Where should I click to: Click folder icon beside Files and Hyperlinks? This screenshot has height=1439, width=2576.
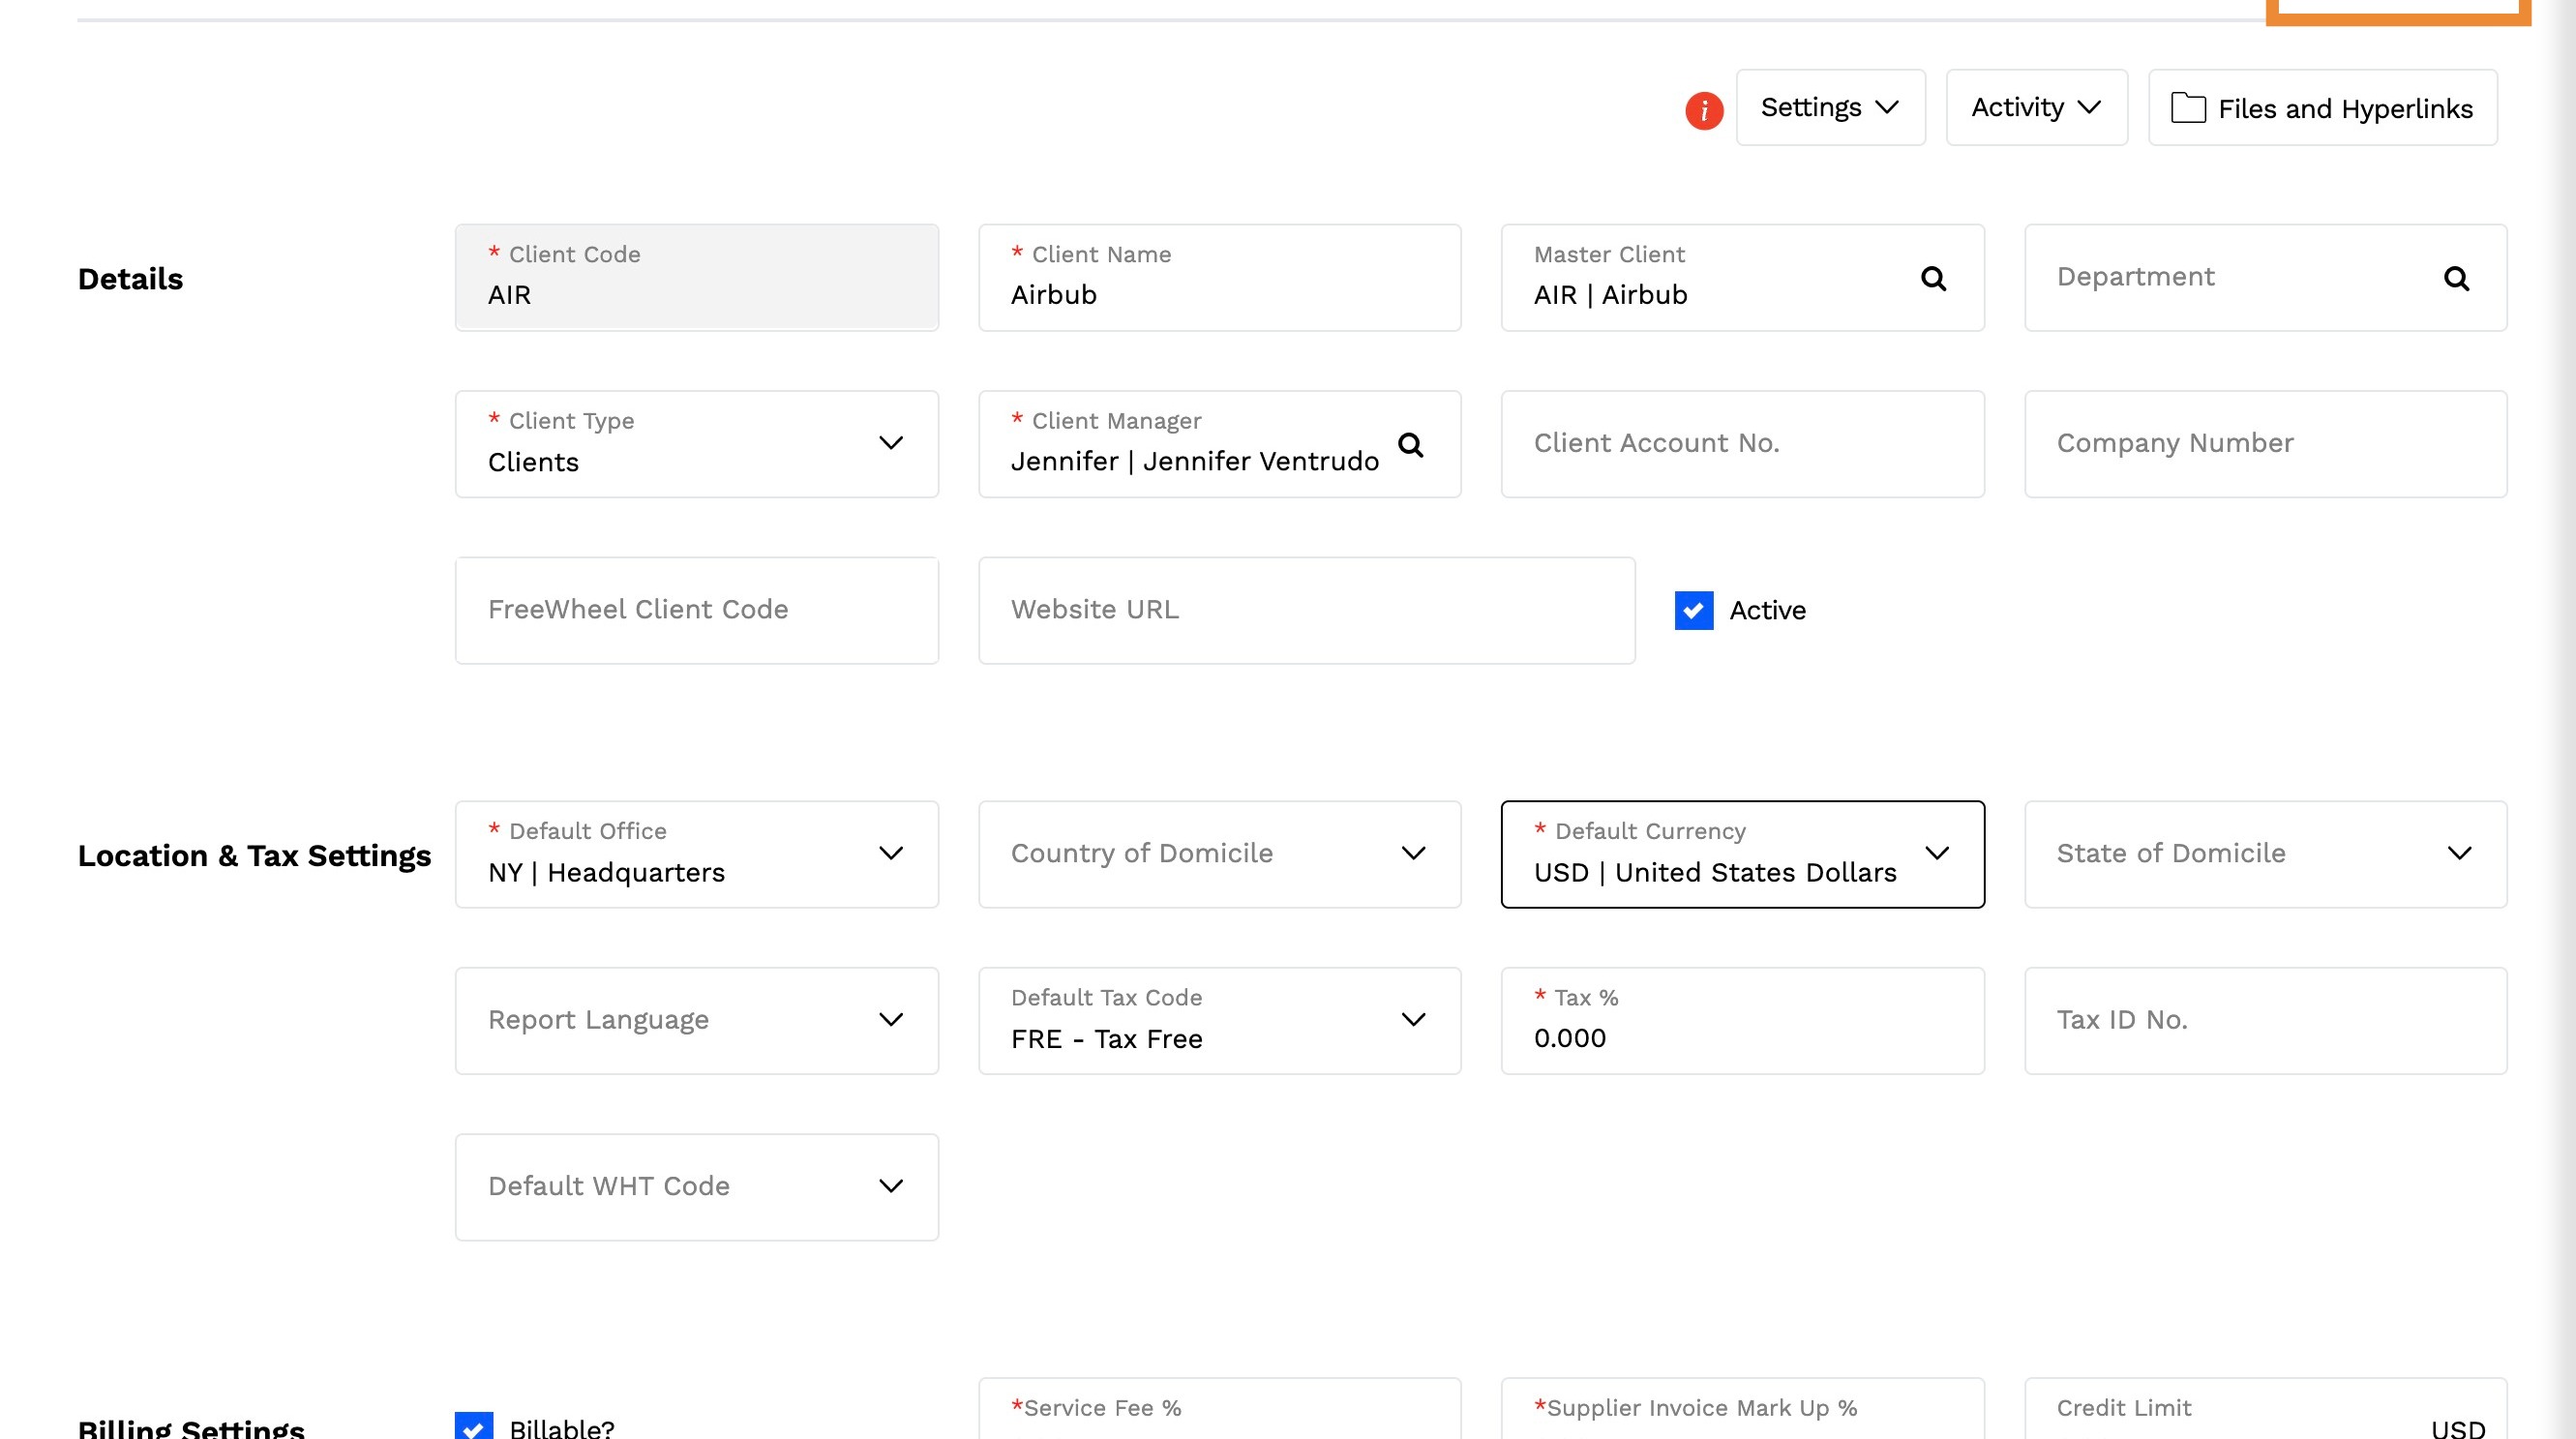[2188, 108]
